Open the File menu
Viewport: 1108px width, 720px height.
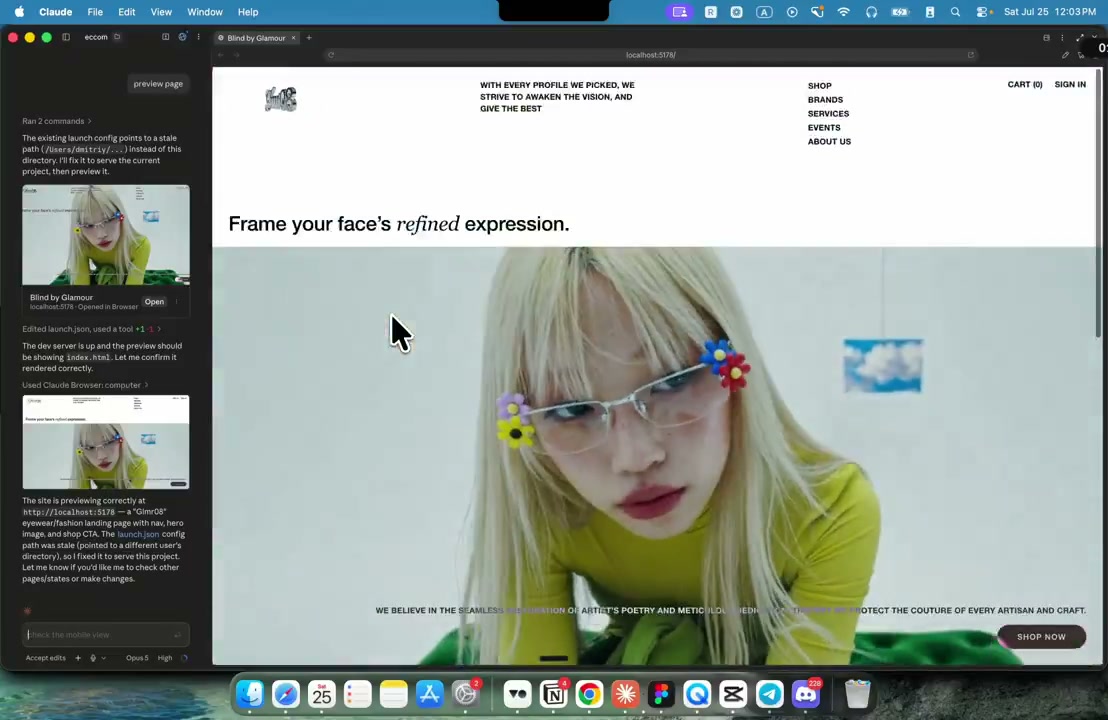pyautogui.click(x=95, y=12)
